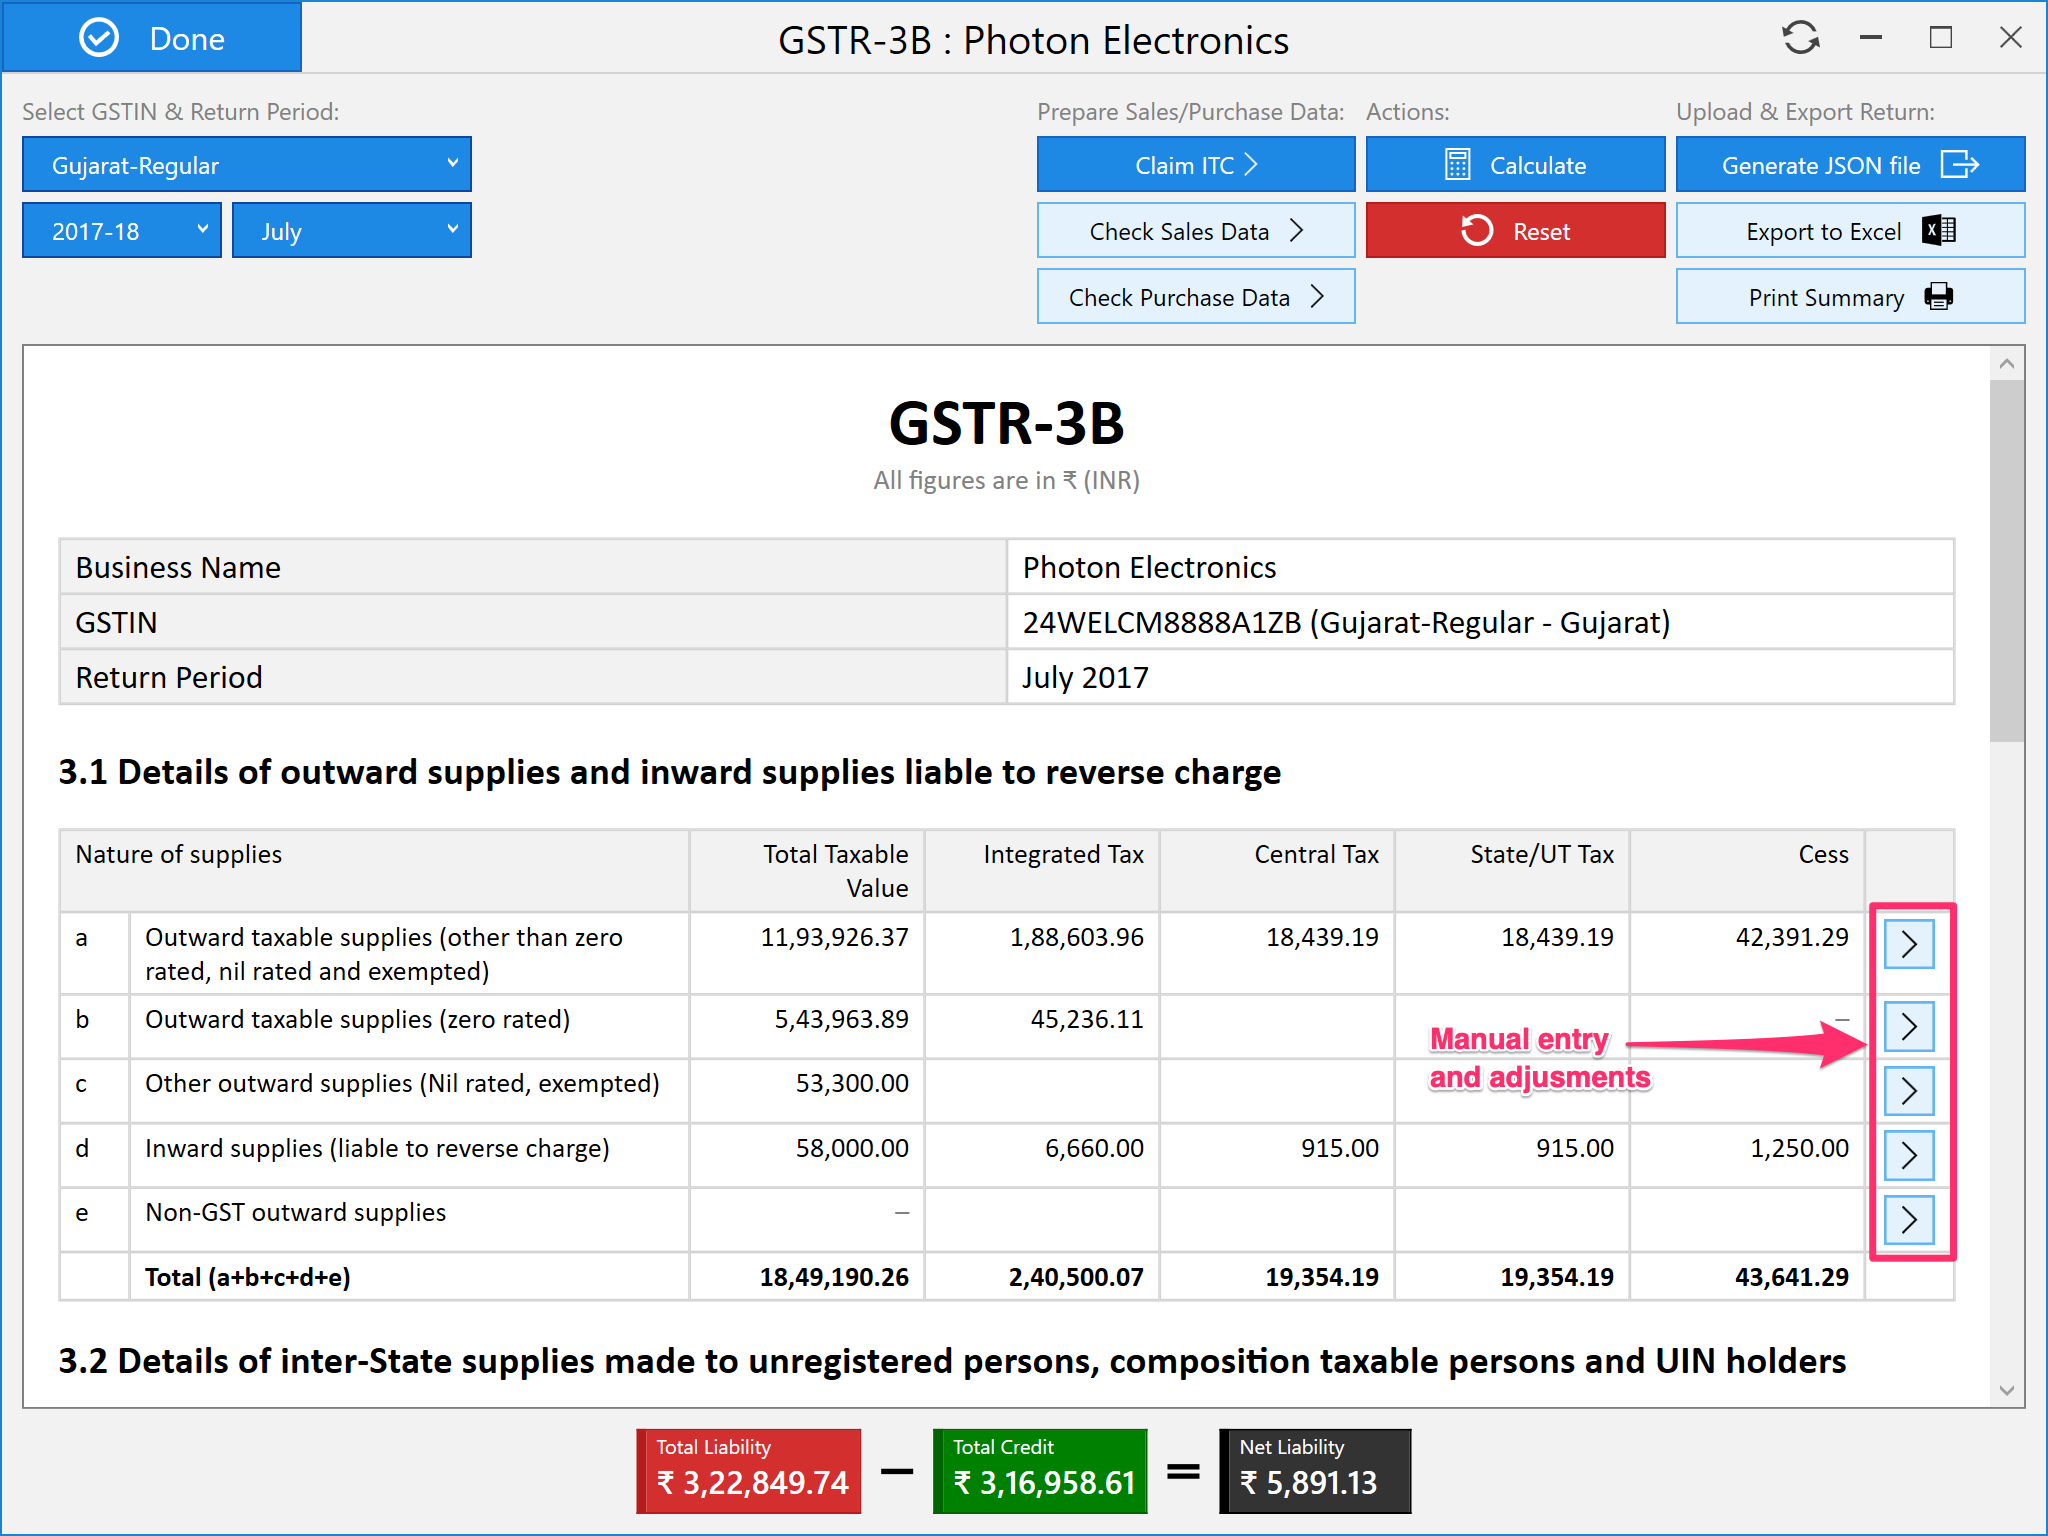Open the Gujarat-Regular GSTIN dropdown
Screen dimensions: 2048x1536
[x=246, y=165]
